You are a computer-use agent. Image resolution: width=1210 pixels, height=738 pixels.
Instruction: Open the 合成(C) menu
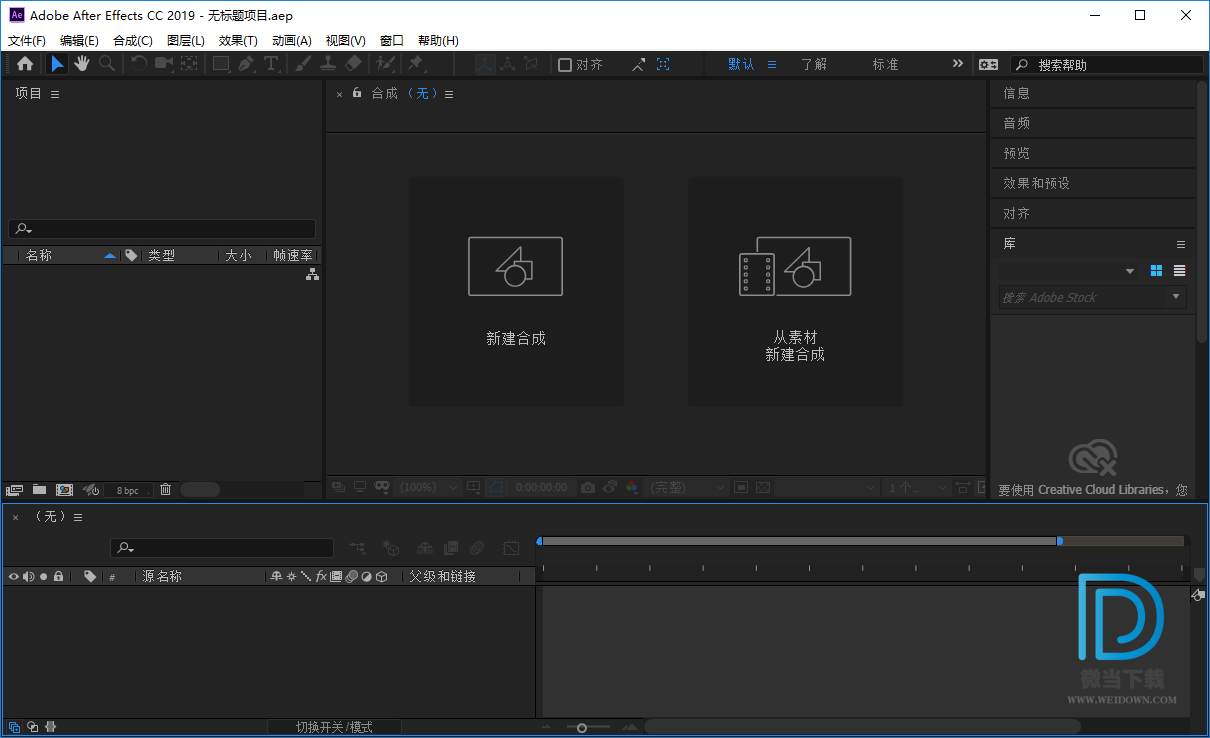pyautogui.click(x=133, y=41)
